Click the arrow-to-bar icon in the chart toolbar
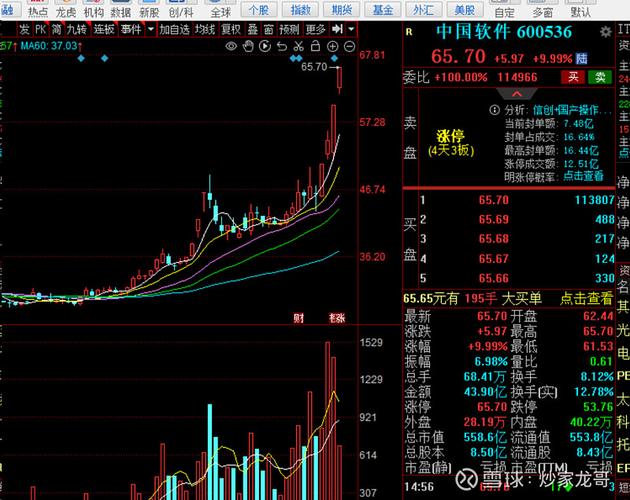Viewport: 630px width, 500px height. click(x=337, y=29)
